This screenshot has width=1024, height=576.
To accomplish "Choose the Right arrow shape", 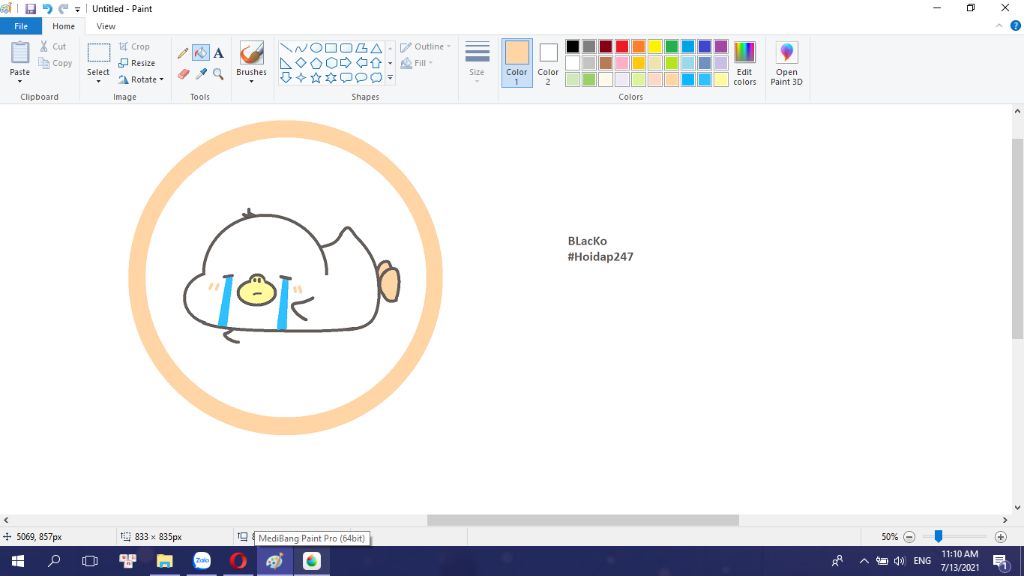I will click(x=346, y=63).
